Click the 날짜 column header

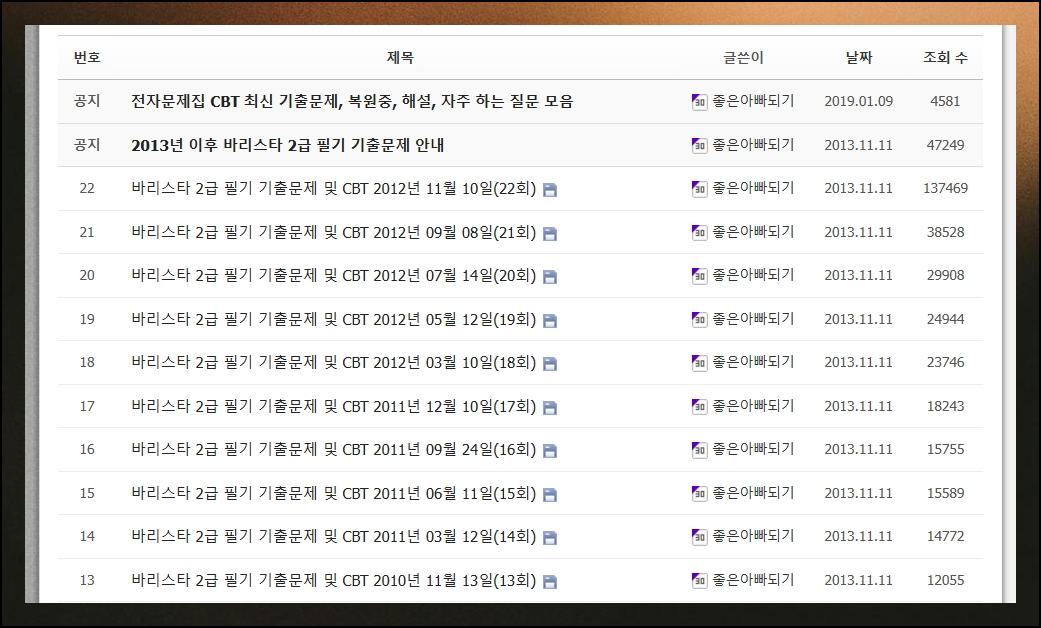[x=859, y=58]
